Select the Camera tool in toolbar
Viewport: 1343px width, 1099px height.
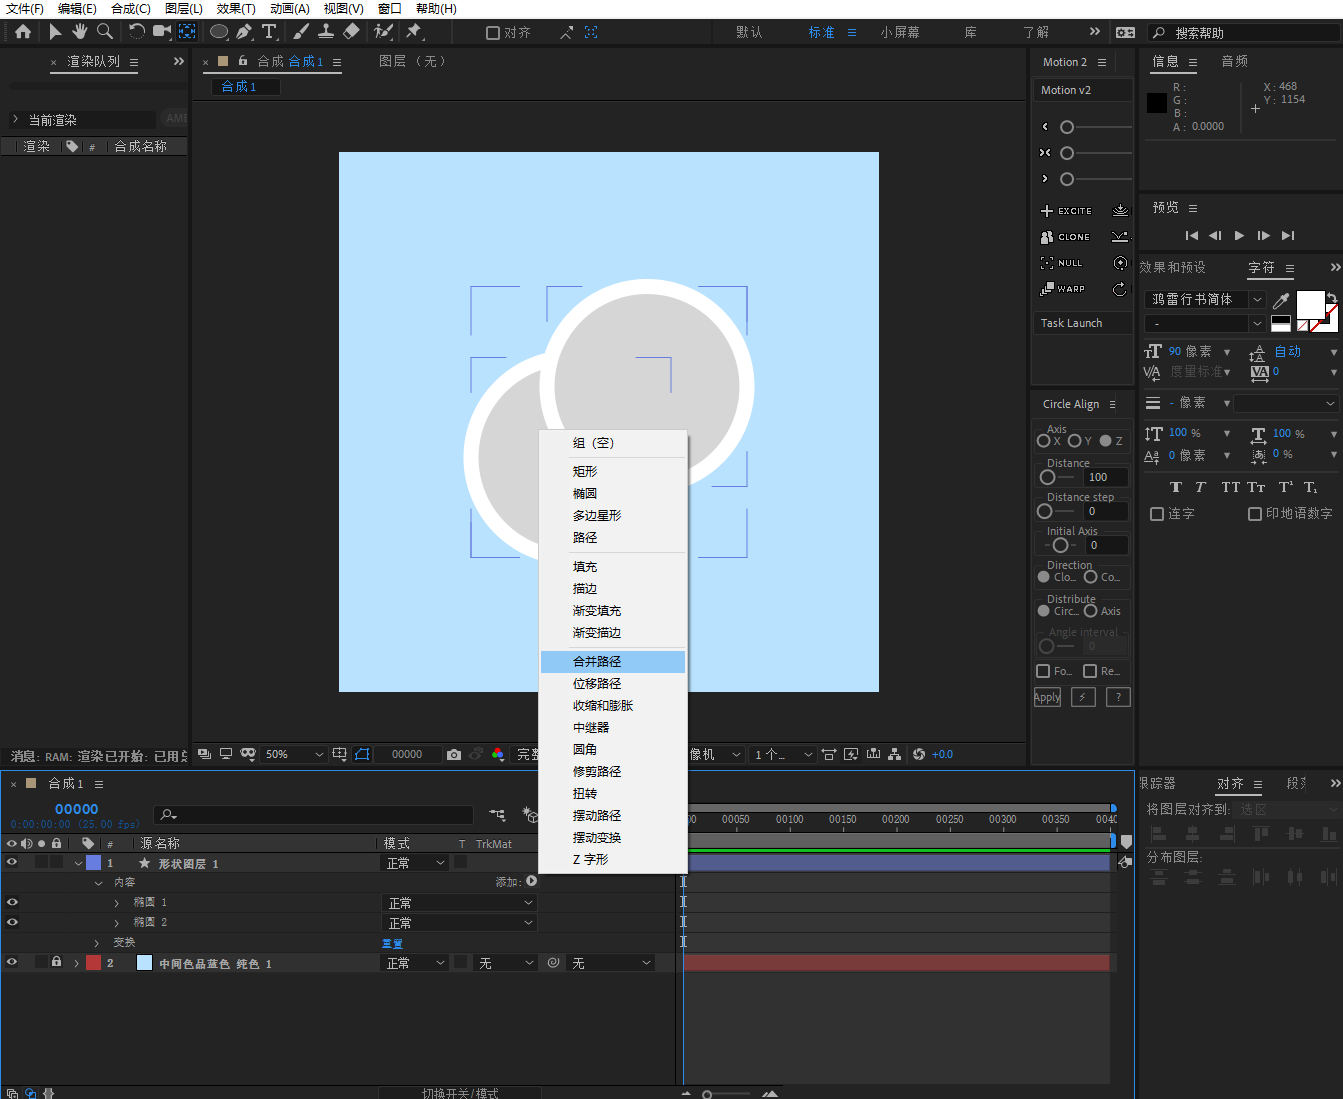(x=162, y=32)
